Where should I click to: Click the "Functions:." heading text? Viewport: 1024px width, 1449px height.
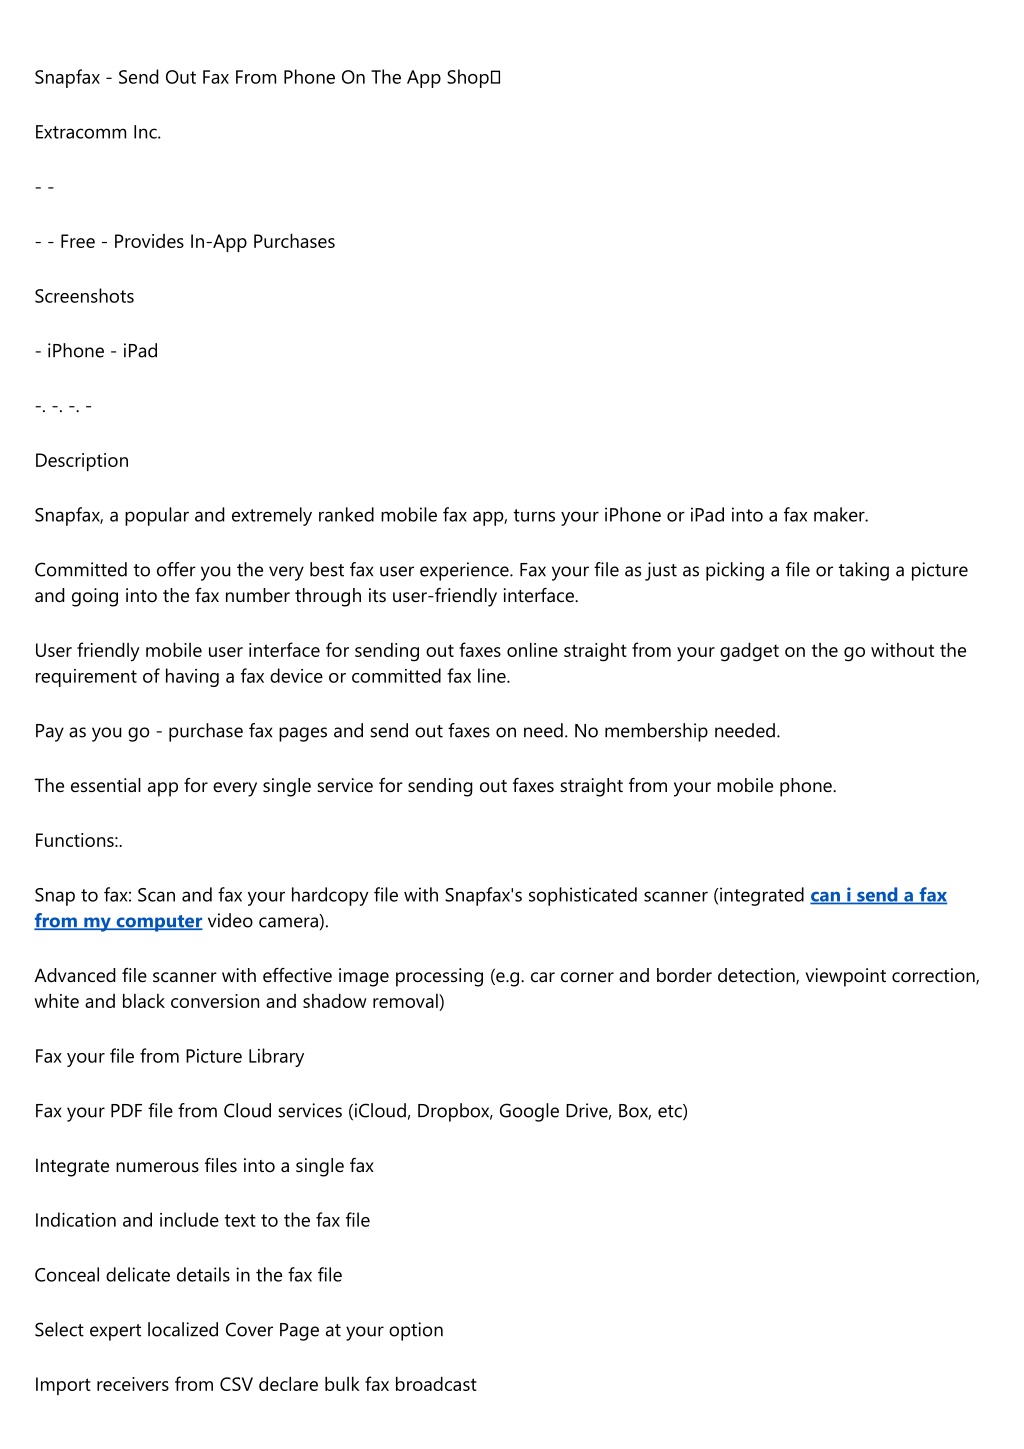pyautogui.click(x=79, y=840)
